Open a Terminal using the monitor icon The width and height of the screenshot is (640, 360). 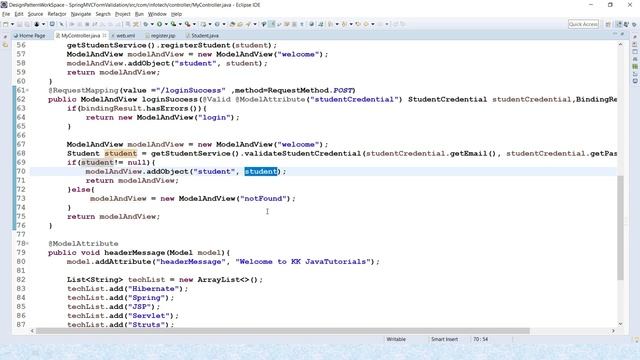[52, 24]
